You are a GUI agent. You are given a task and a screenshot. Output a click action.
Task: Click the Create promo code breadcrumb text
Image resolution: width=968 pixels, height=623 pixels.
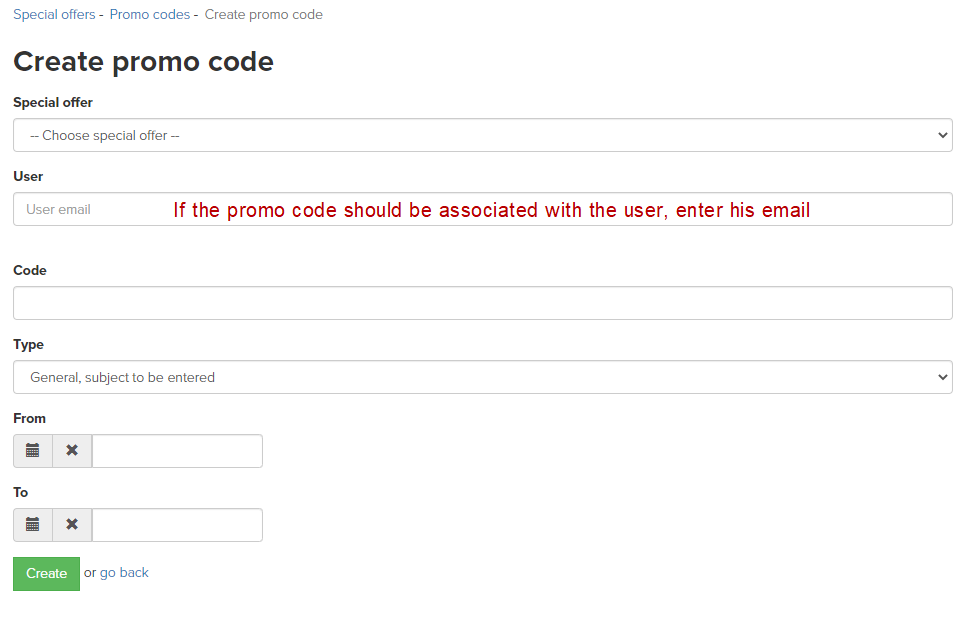click(x=264, y=14)
